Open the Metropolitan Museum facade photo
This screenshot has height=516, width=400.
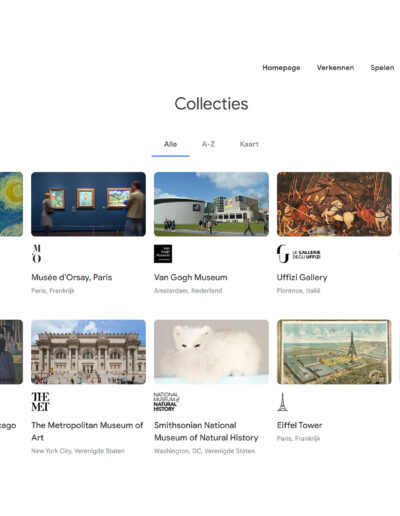(88, 352)
